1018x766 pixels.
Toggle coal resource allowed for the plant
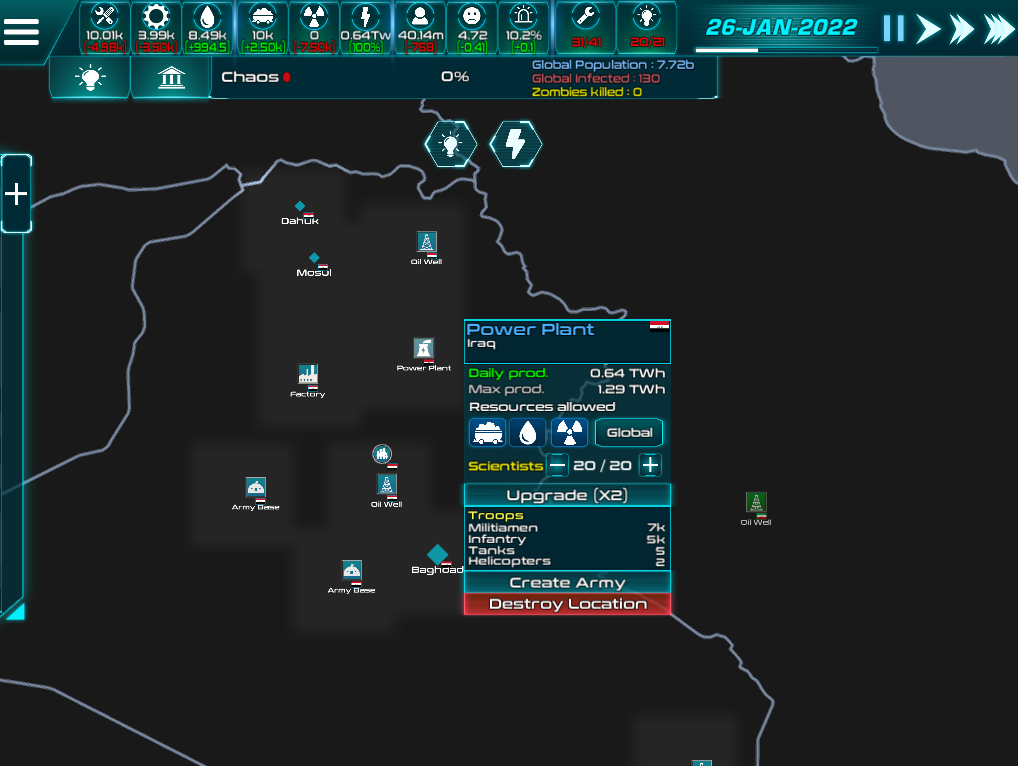pyautogui.click(x=488, y=433)
